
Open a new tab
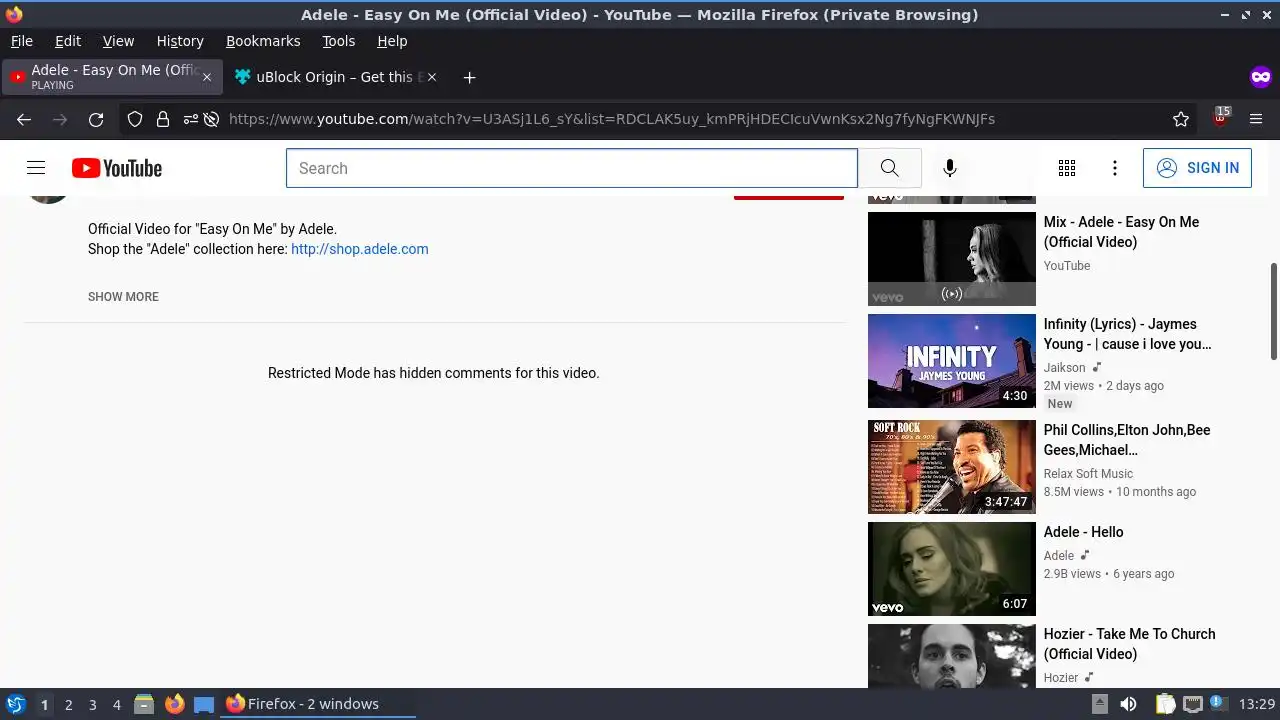pyautogui.click(x=469, y=77)
